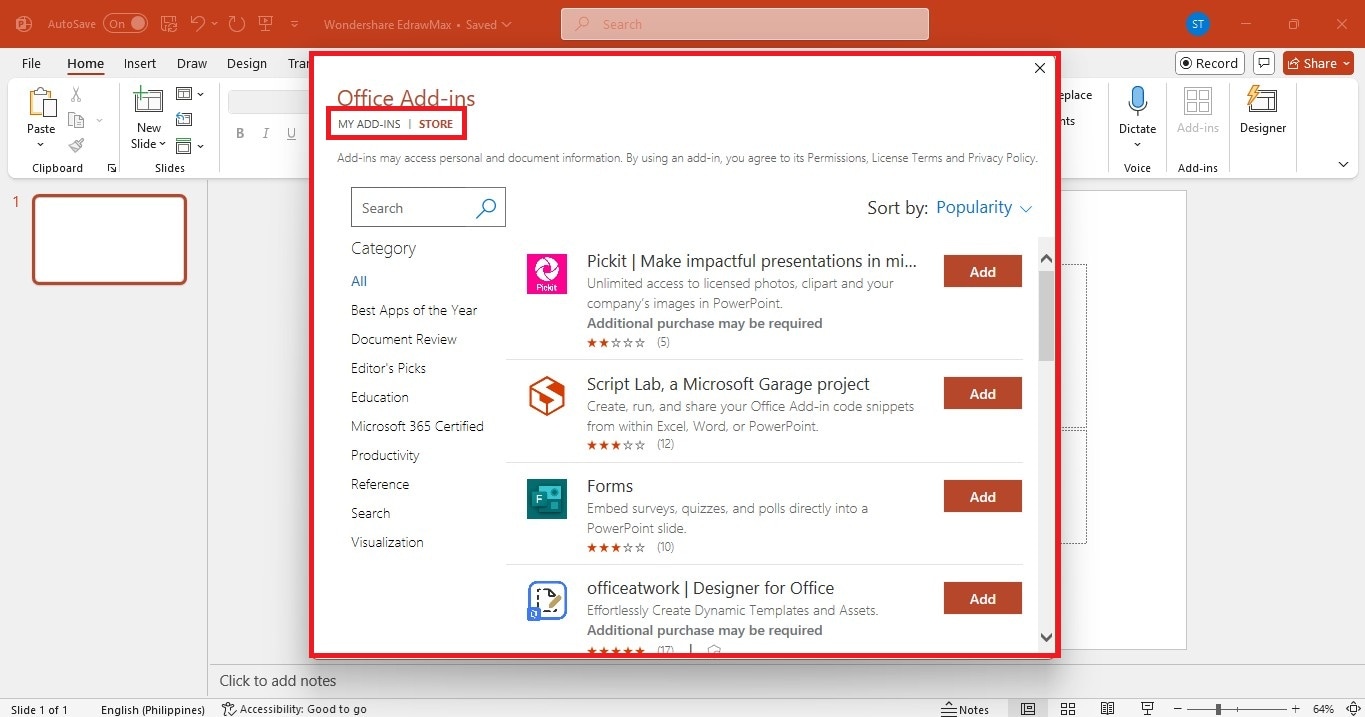
Task: Click the Script Lab add-in logo
Action: [x=547, y=397]
